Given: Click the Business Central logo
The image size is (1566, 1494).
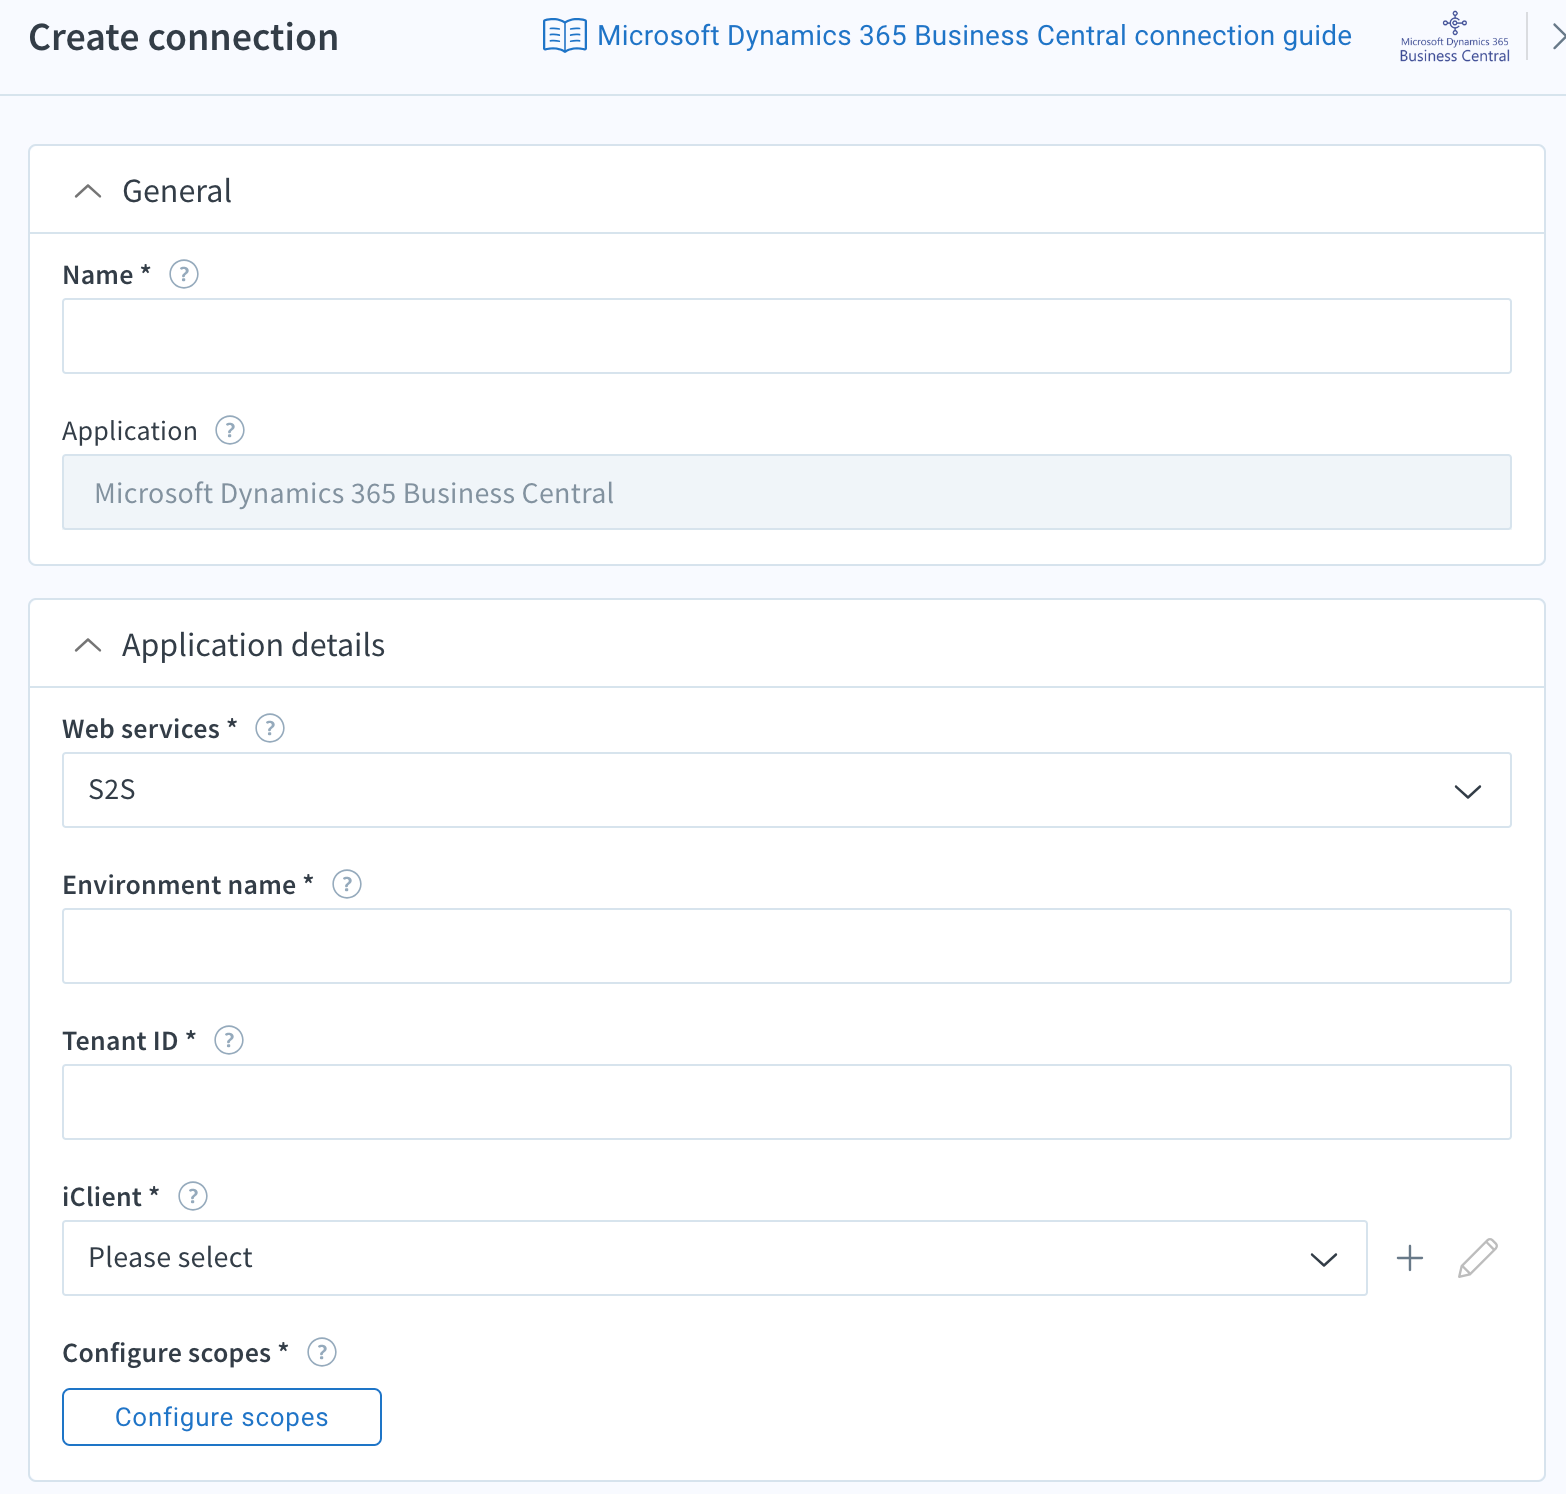Looking at the screenshot, I should point(1454,35).
